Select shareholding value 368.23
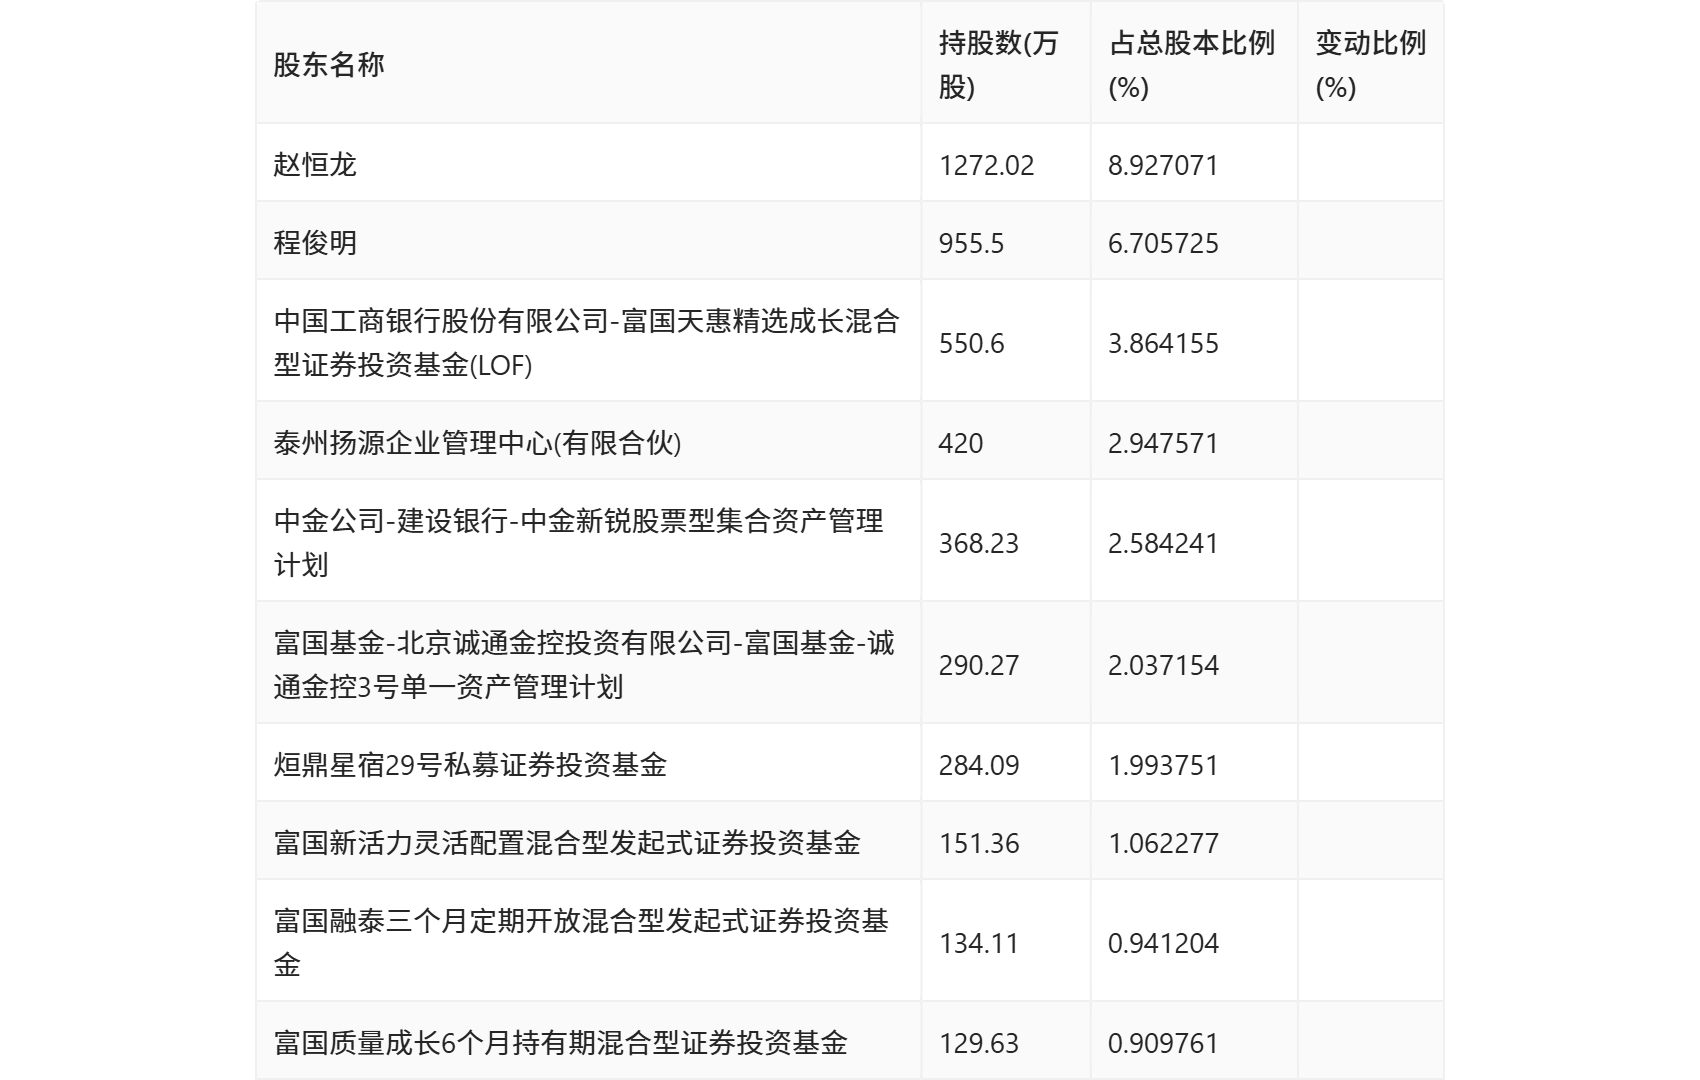The width and height of the screenshot is (1700, 1080). [x=978, y=543]
